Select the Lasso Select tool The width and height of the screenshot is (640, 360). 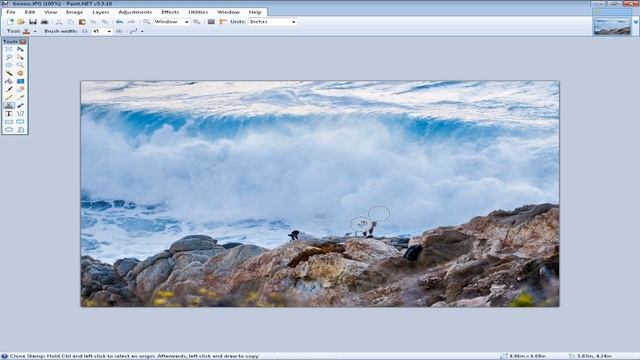pyautogui.click(x=9, y=57)
